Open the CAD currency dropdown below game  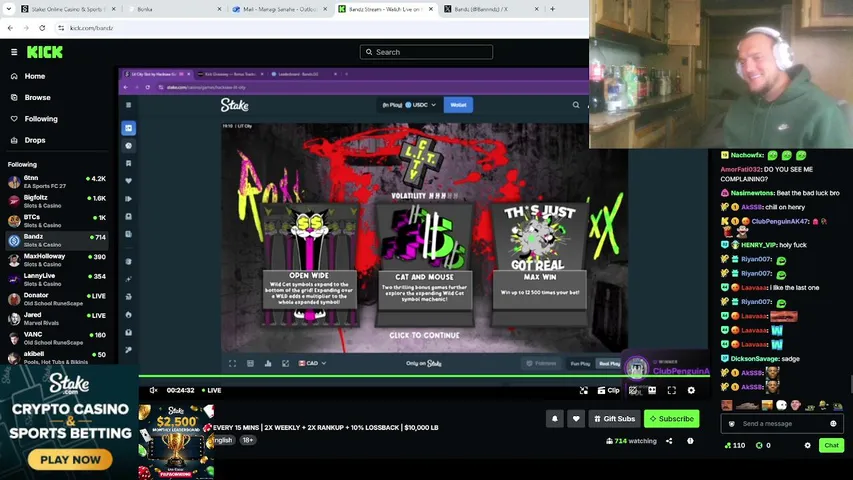[x=312, y=363]
